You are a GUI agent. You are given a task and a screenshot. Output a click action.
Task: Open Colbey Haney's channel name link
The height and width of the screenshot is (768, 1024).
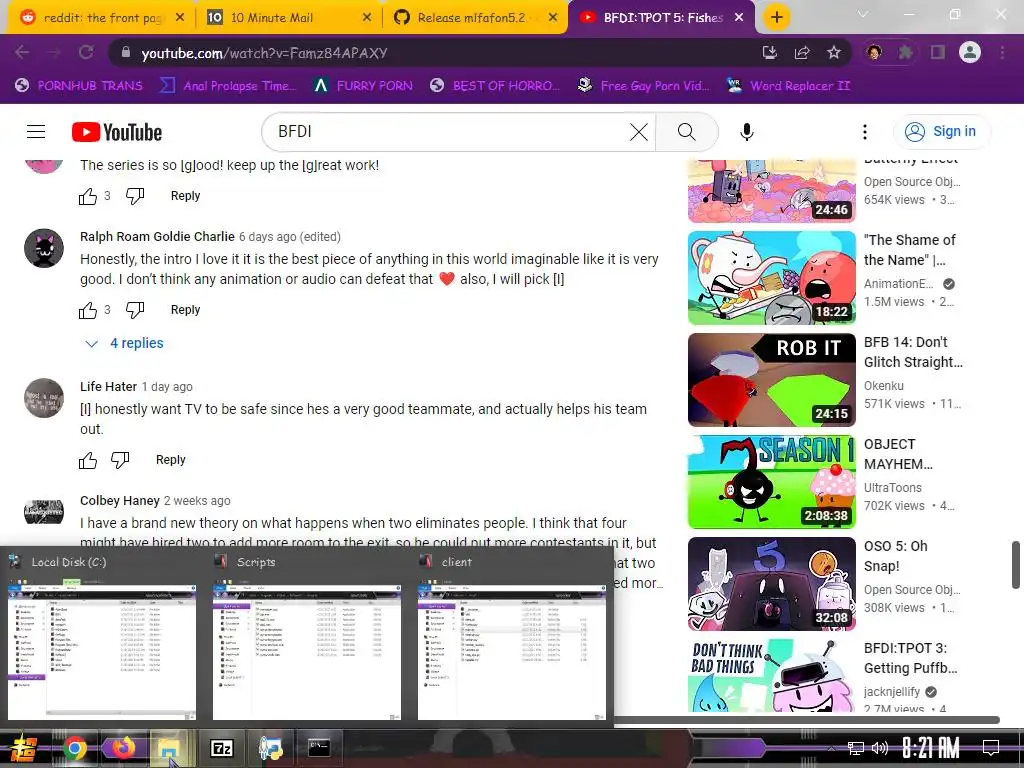120,501
